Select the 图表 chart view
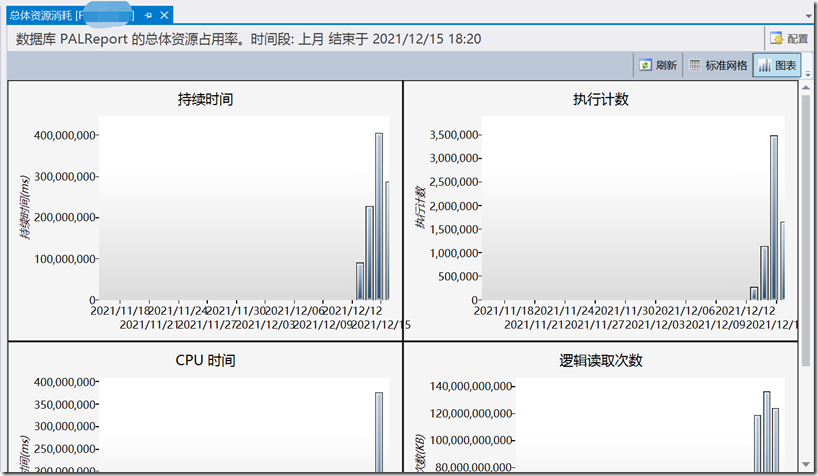 tap(777, 65)
